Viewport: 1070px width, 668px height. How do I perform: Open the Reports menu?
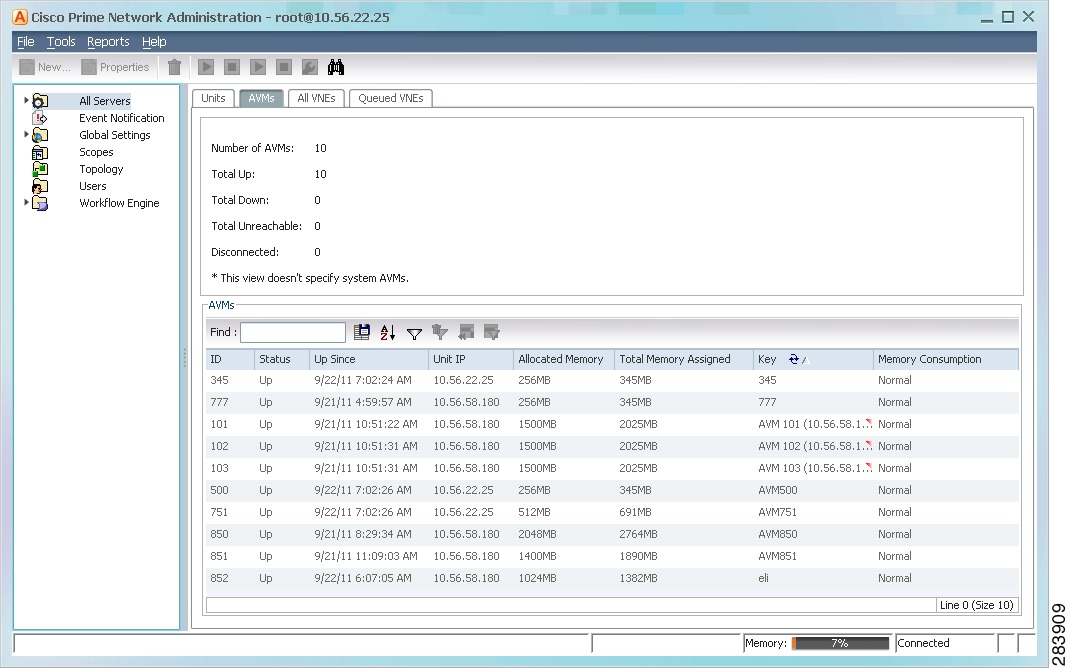(108, 42)
